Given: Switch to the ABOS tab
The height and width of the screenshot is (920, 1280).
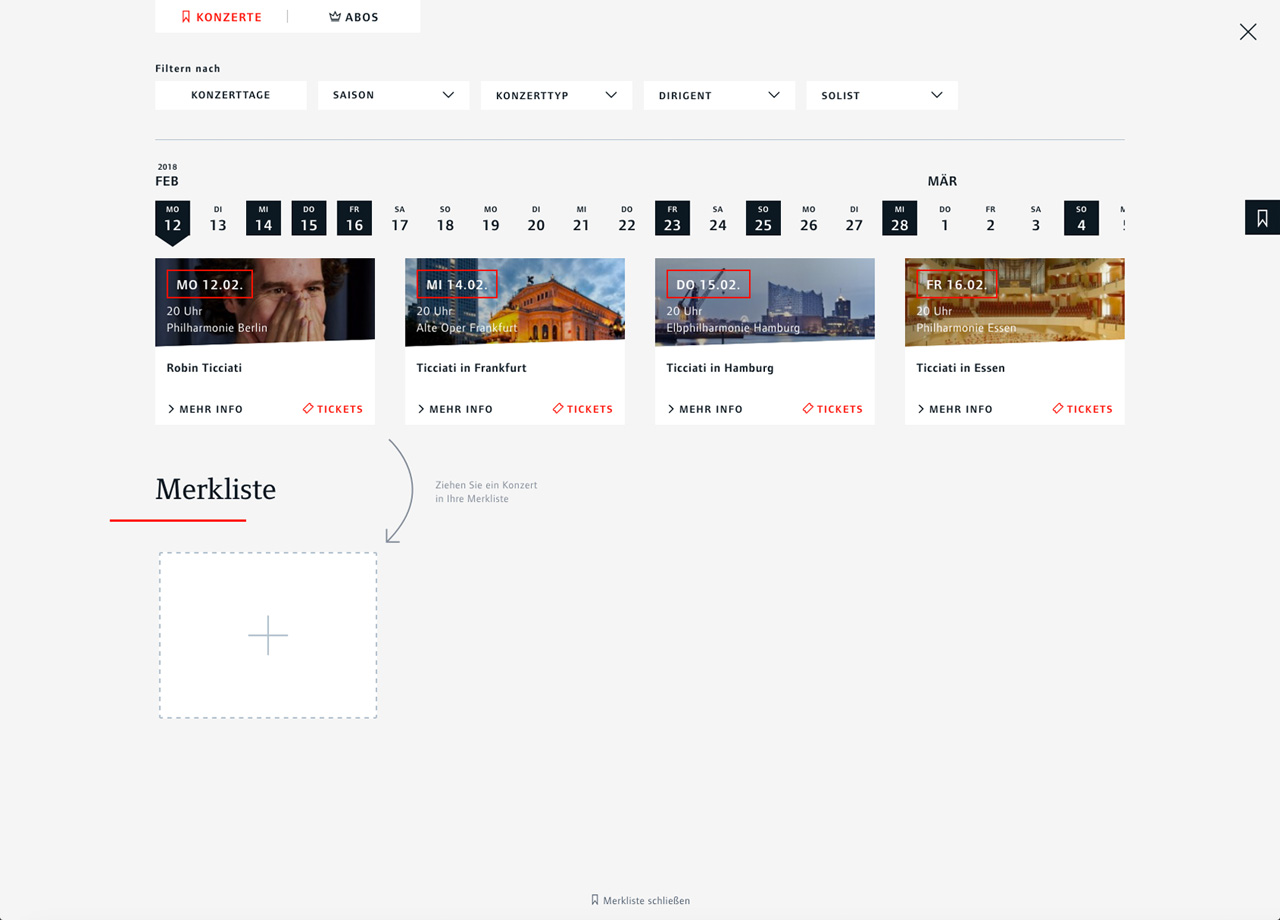Looking at the screenshot, I should [x=354, y=17].
